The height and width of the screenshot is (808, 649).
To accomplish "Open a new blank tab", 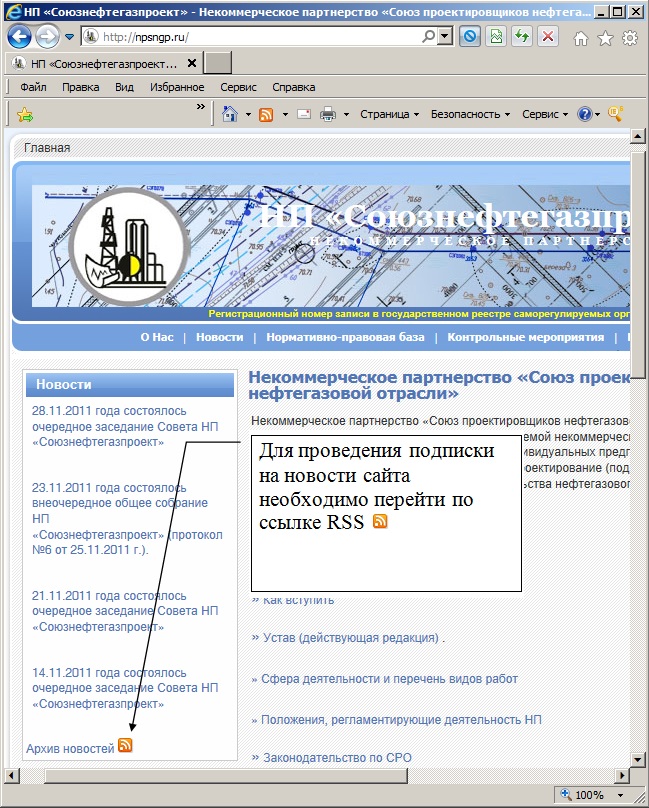I will coord(218,63).
